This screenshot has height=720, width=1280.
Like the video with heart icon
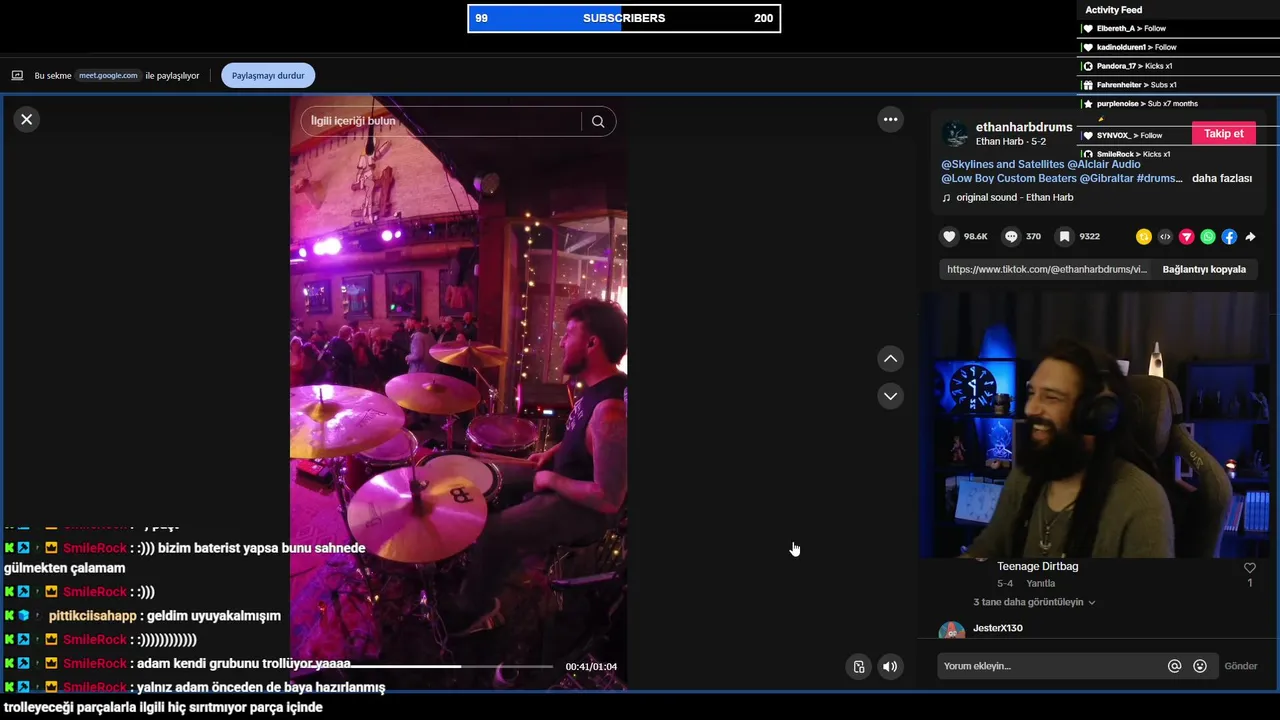(949, 236)
